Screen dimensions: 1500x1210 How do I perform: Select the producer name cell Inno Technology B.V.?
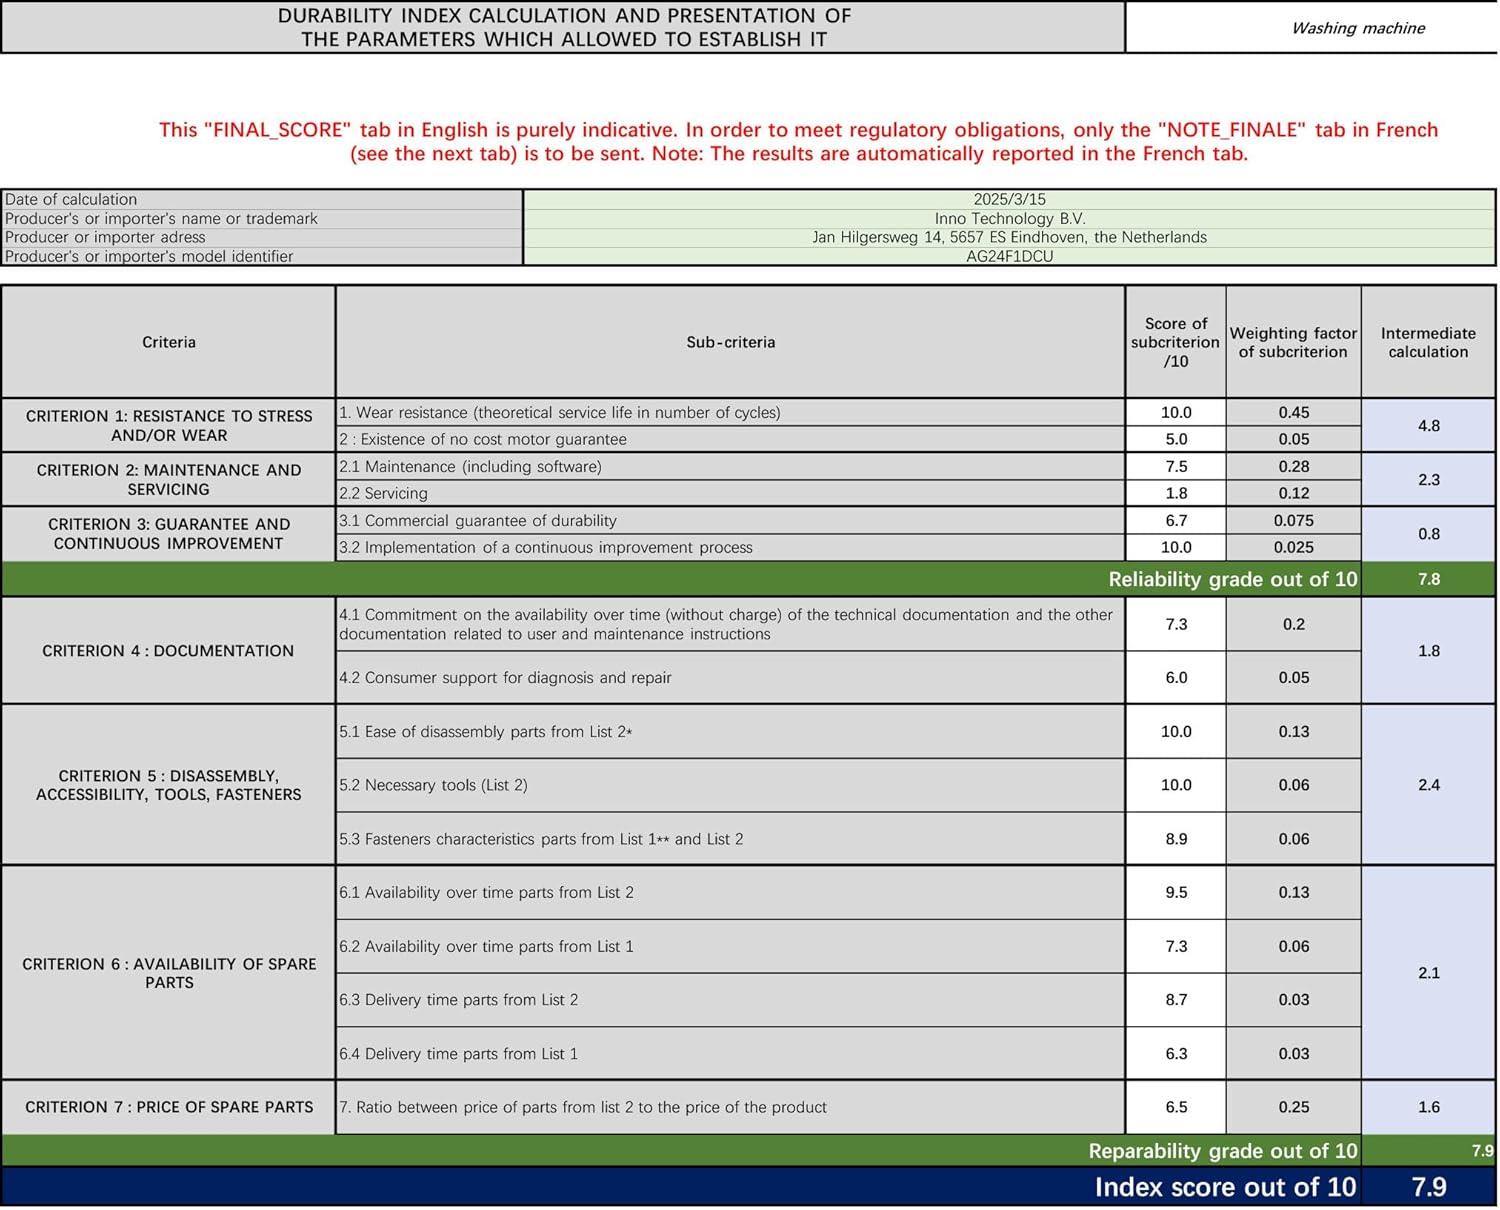click(1009, 218)
